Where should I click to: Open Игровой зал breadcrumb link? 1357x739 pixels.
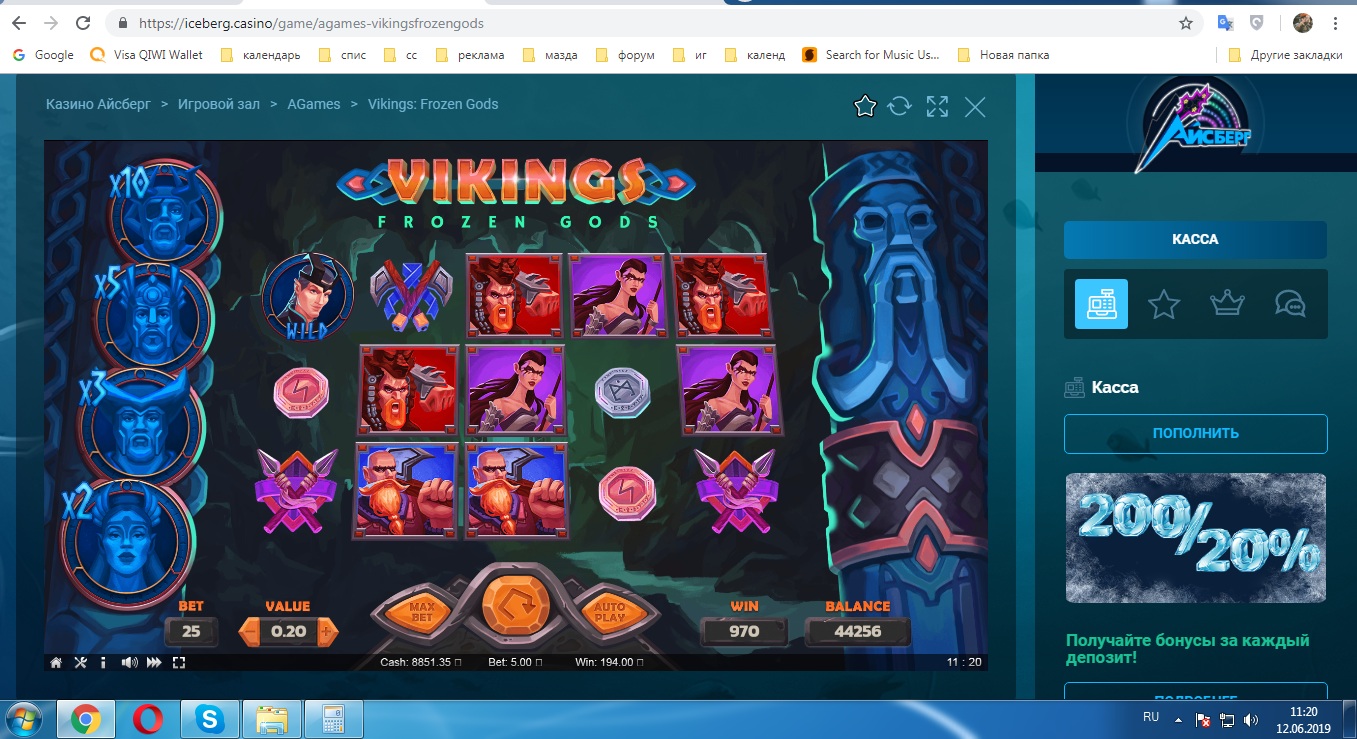tap(218, 104)
